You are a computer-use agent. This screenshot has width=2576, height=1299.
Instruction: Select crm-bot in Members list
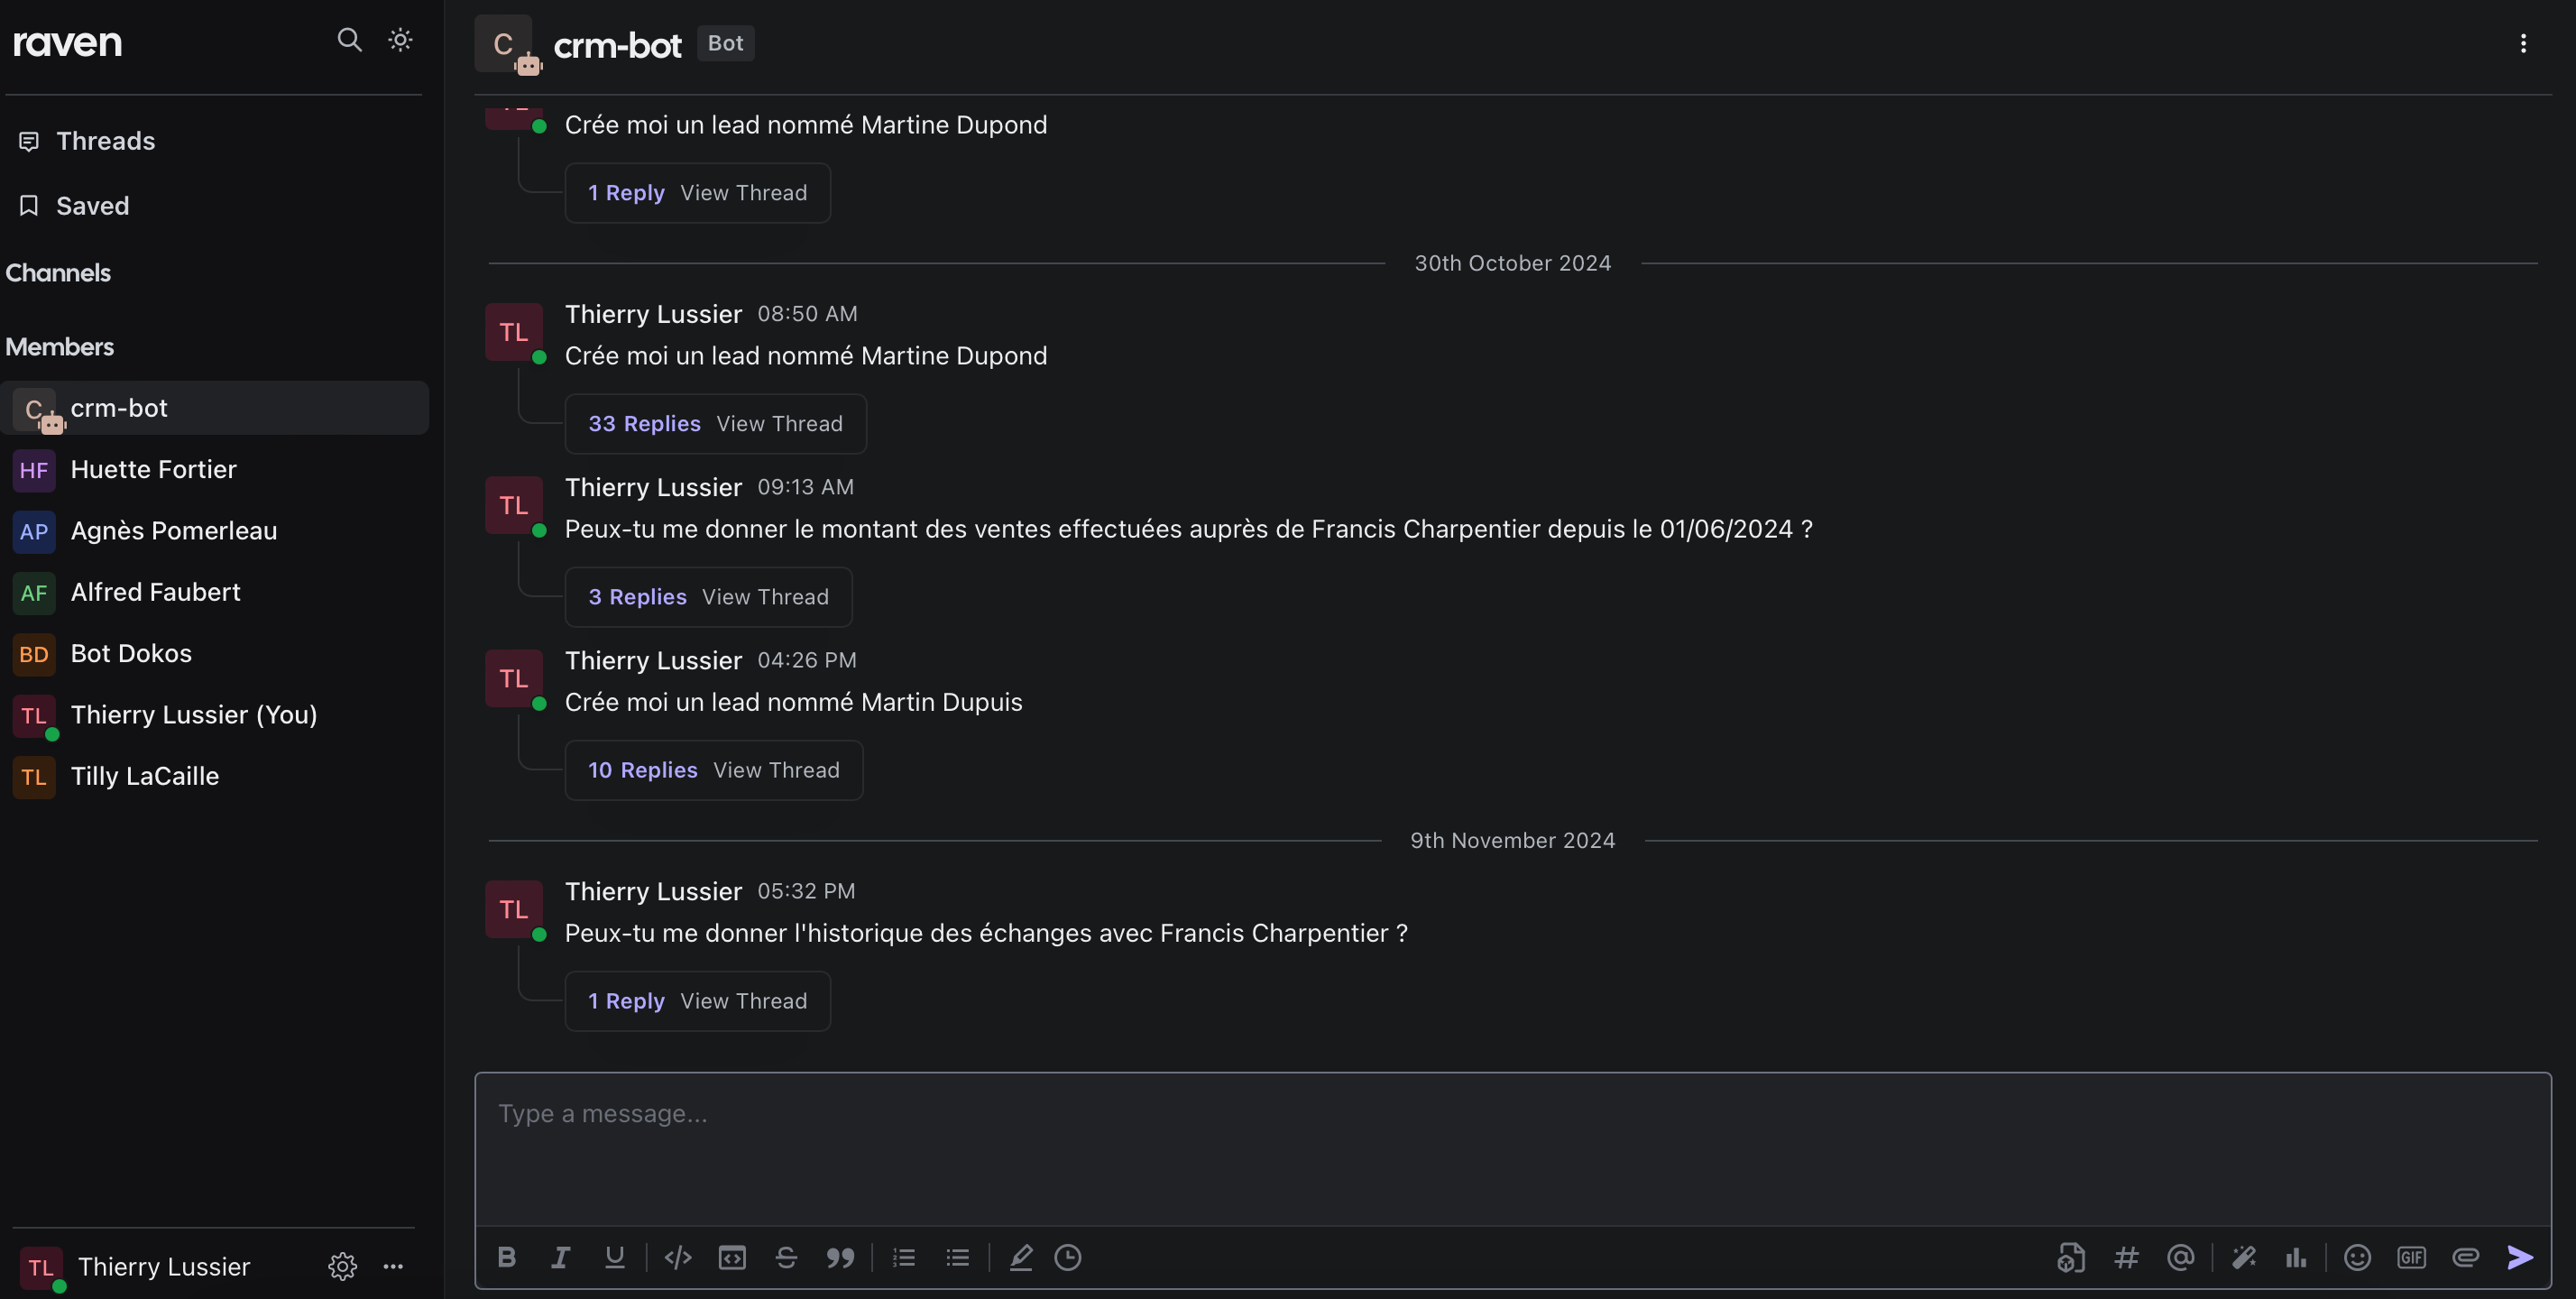pyautogui.click(x=215, y=408)
